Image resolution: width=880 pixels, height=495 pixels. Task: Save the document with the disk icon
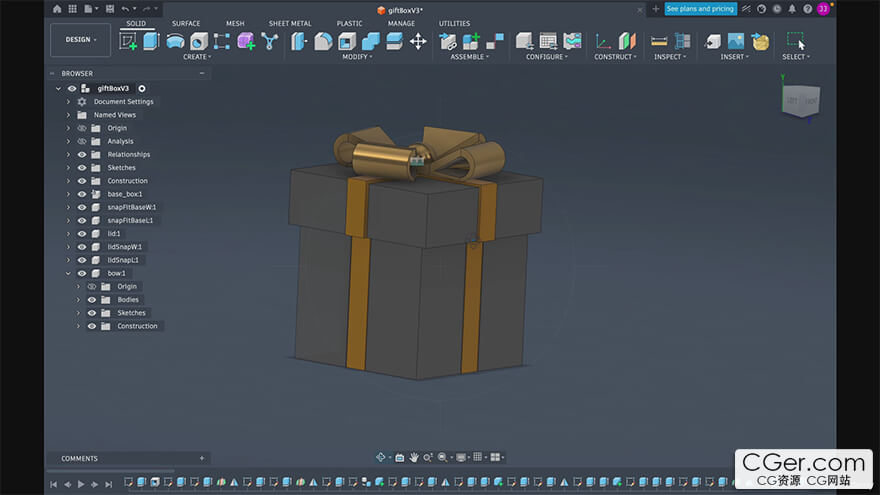click(110, 8)
